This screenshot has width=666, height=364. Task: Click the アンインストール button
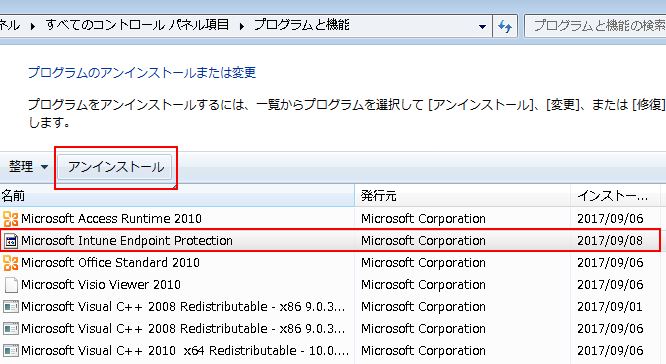pos(116,167)
